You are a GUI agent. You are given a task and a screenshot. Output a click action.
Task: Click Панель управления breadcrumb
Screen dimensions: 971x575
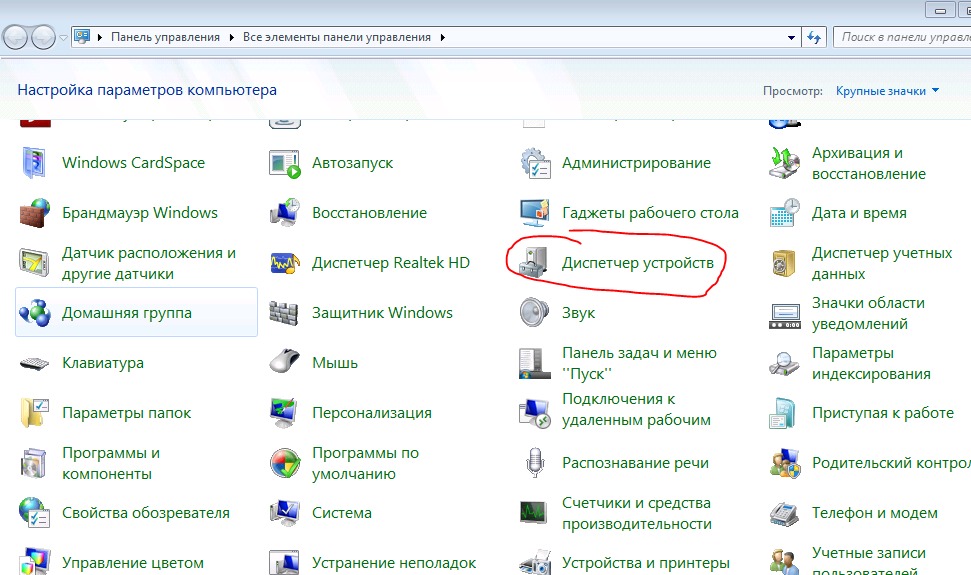pyautogui.click(x=165, y=37)
